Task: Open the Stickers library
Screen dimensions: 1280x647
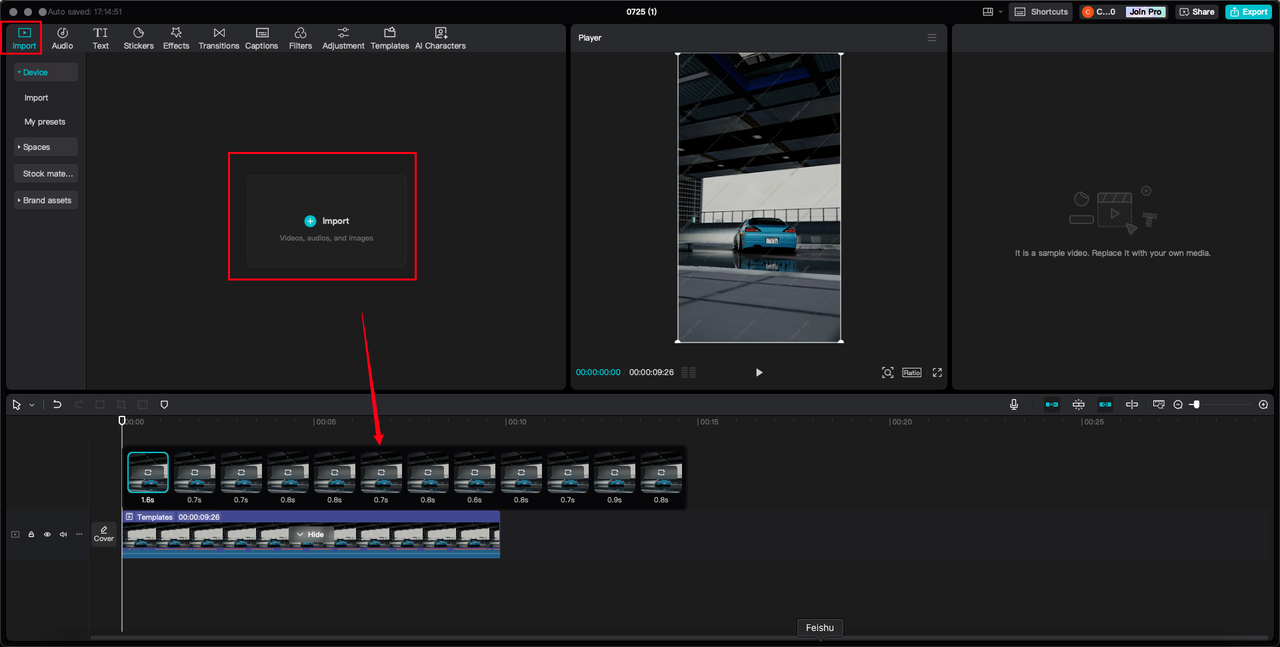Action: tap(138, 38)
